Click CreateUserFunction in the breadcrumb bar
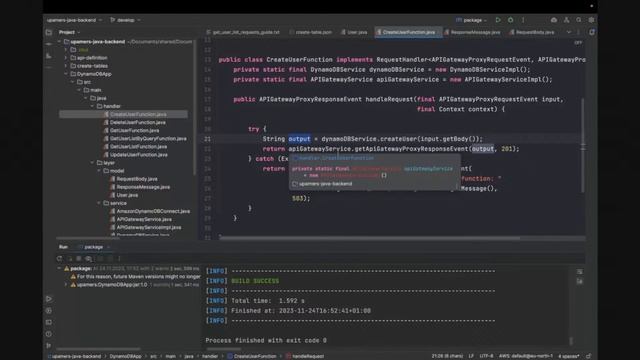Viewport: 640px width, 360px height. click(251, 356)
